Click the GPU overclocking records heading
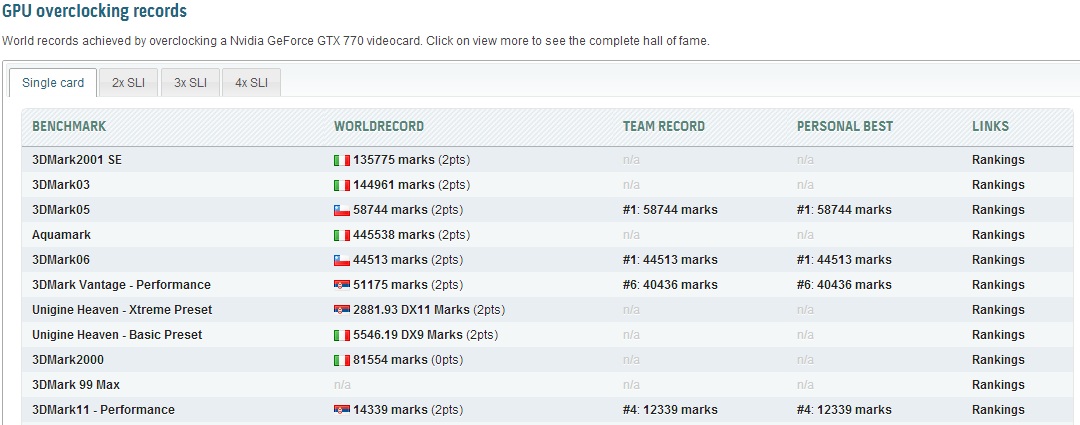This screenshot has height=425, width=1080. (x=94, y=11)
